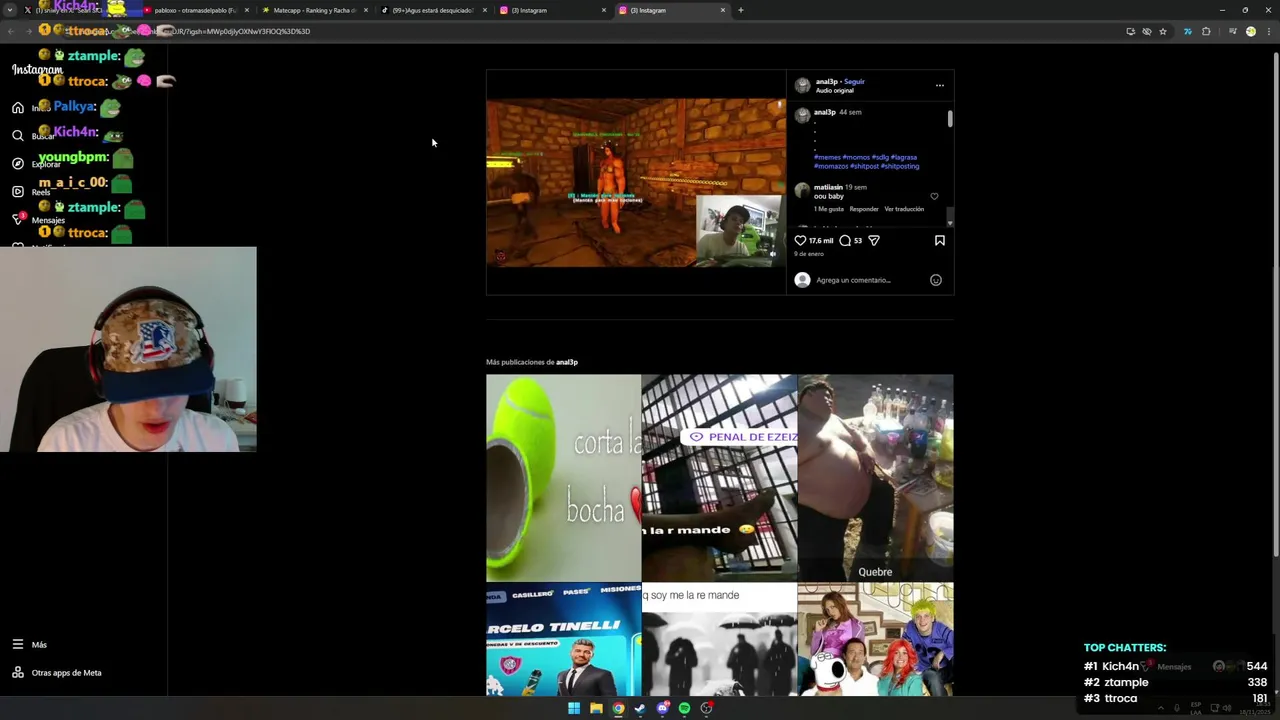Viewport: 1280px width, 720px height.
Task: Like matiiasin's comment with small heart
Action: (934, 196)
